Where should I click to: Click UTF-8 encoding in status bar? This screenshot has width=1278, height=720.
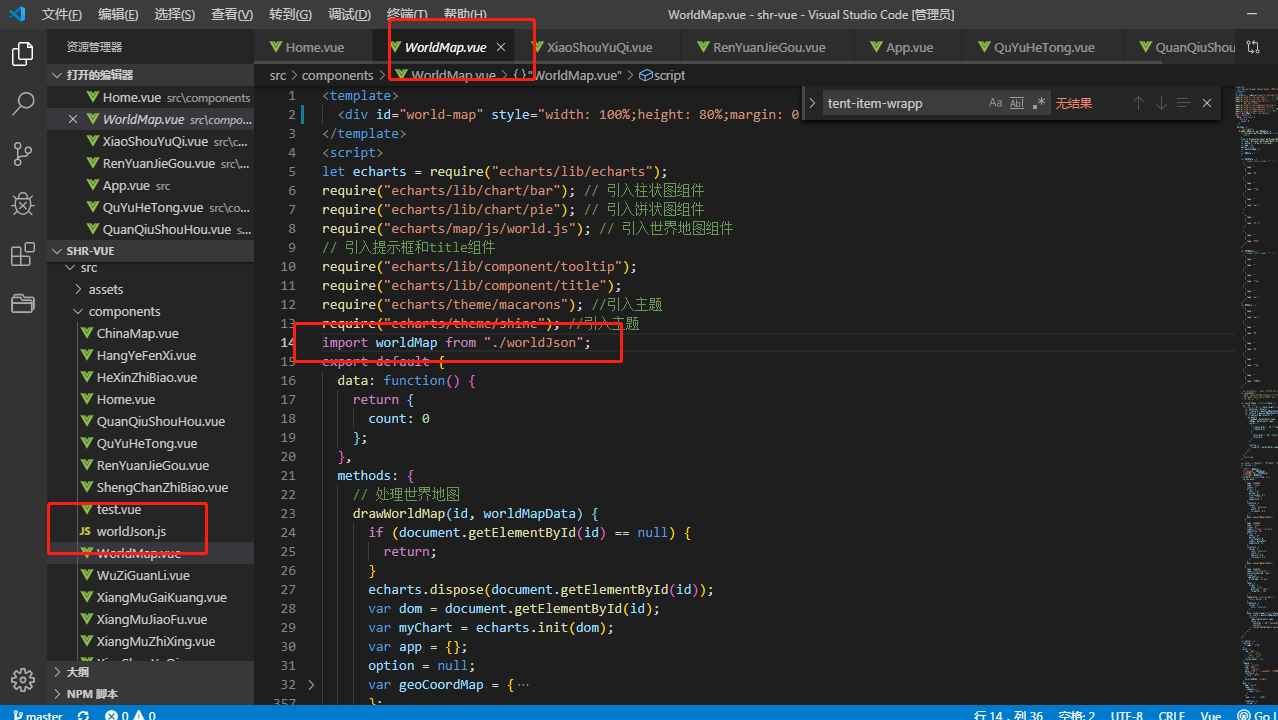1125,715
